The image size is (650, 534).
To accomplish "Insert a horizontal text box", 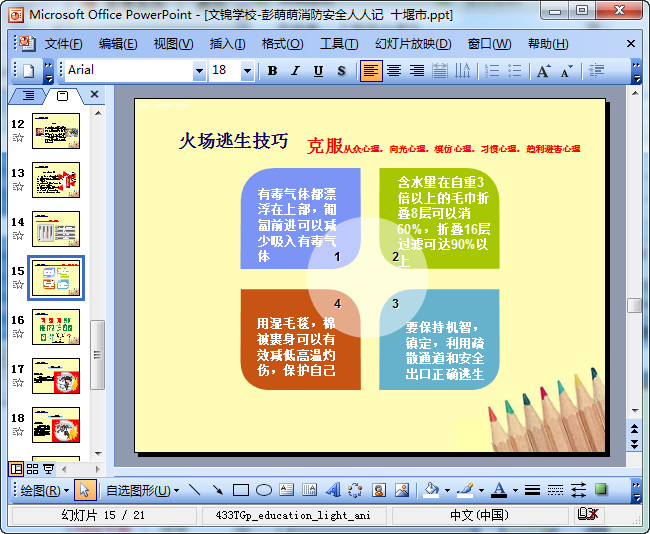I will tap(286, 490).
